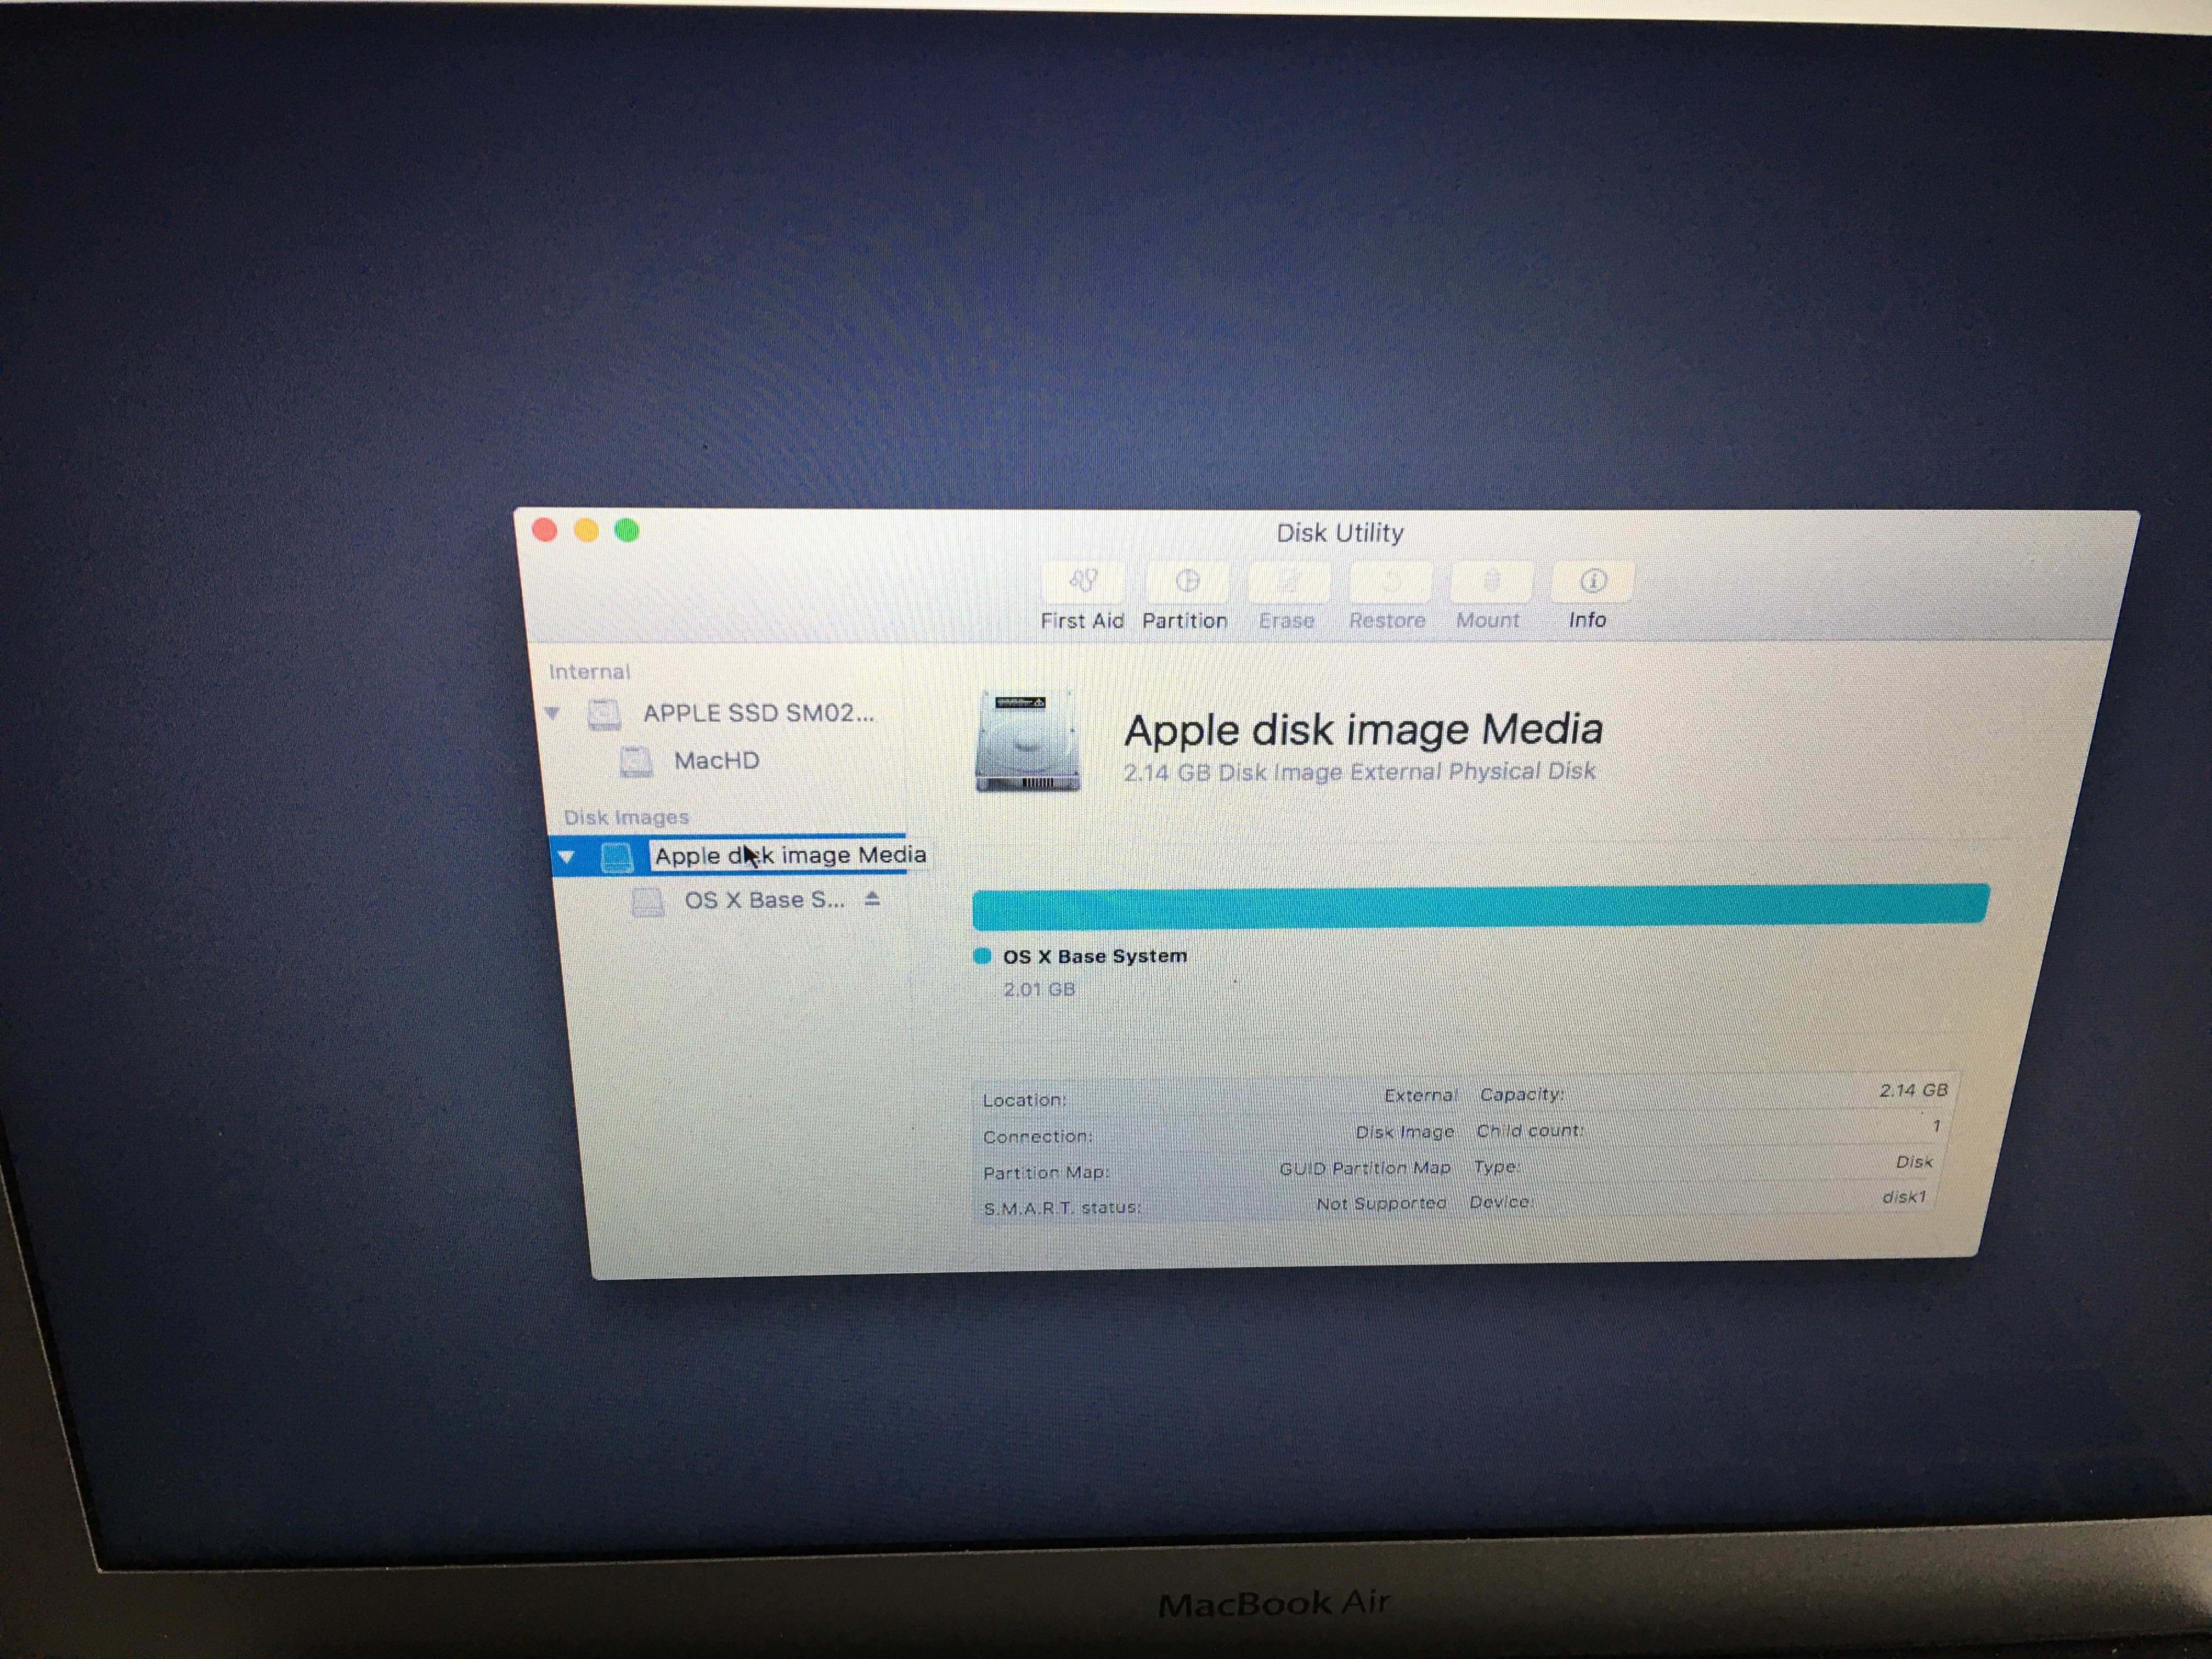Select OS X Base System volume in sidebar
Screen dimensions: 2212x1659
click(x=763, y=900)
